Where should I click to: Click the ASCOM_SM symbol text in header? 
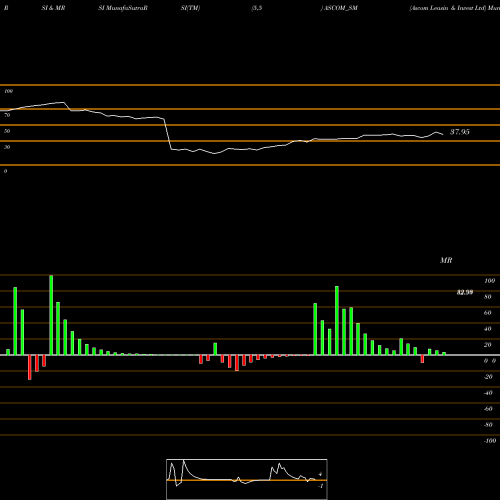click(341, 8)
